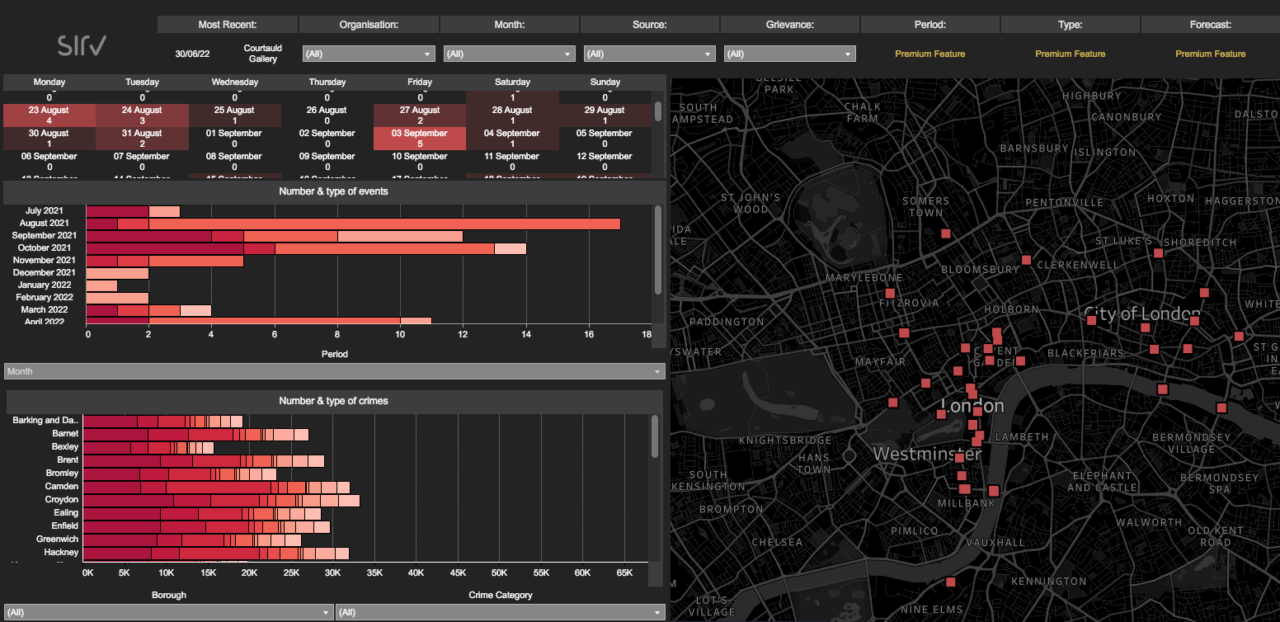Select the Camden bar in crimes chart

(200, 486)
